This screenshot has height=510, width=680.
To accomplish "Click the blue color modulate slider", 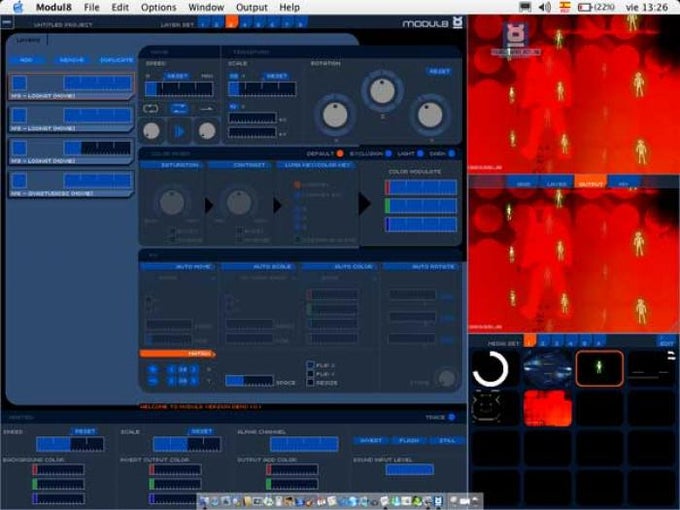I will [421, 225].
